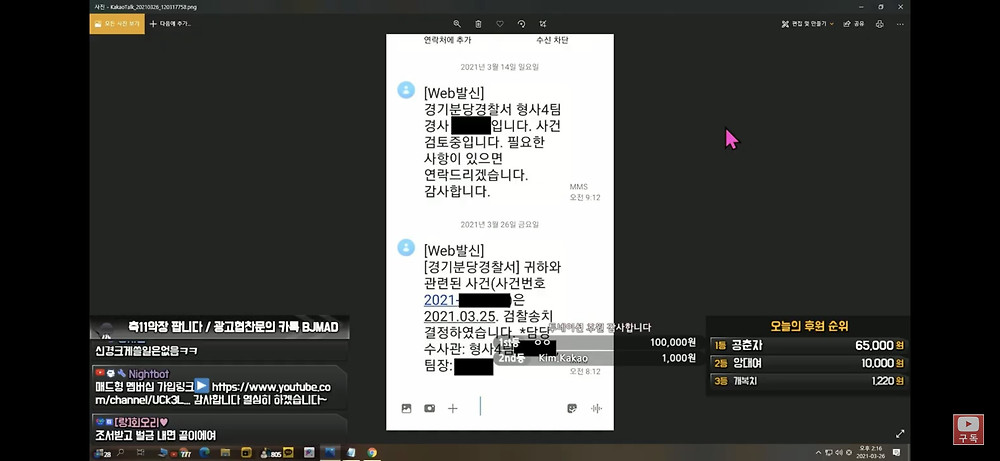The image size is (1000, 461).
Task: Open Microsoft Edge from the taskbar
Action: click(x=204, y=453)
